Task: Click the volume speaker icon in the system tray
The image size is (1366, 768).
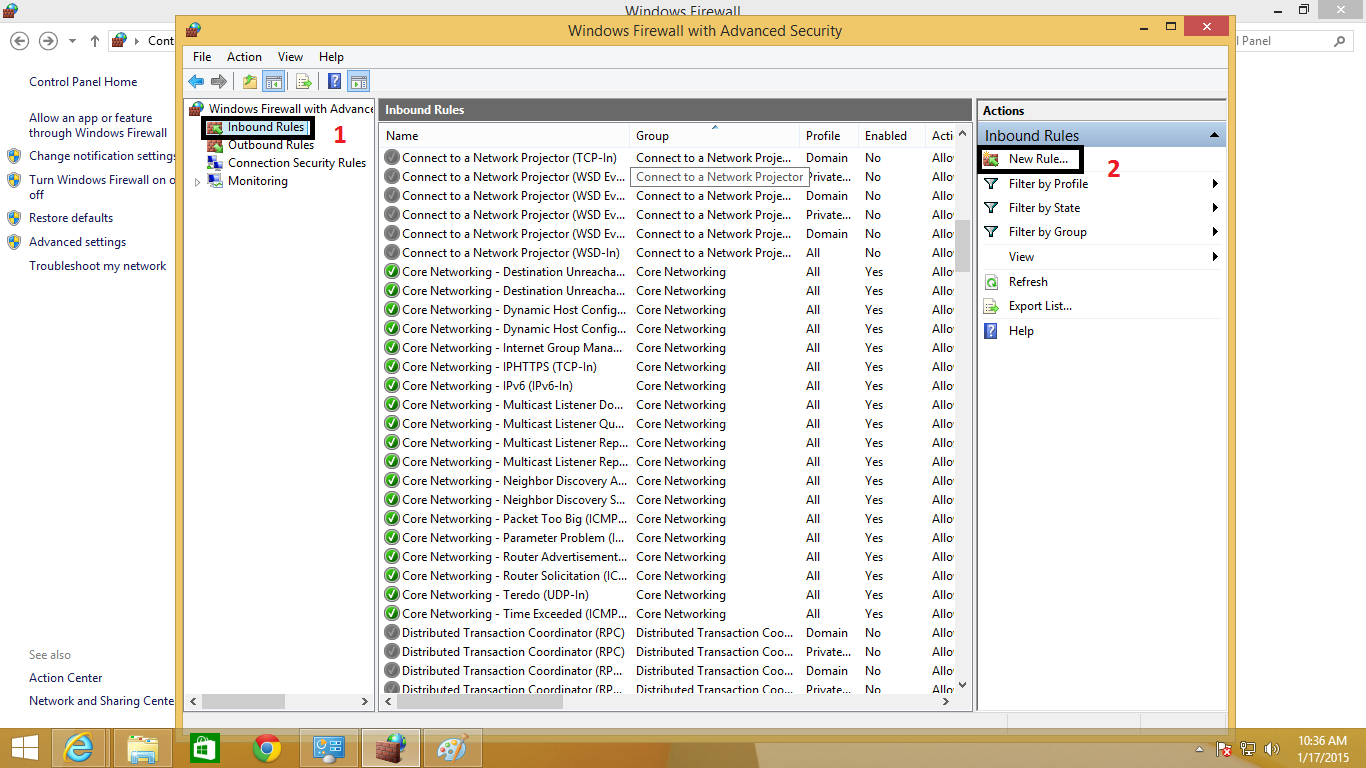Action: pyautogui.click(x=1272, y=749)
